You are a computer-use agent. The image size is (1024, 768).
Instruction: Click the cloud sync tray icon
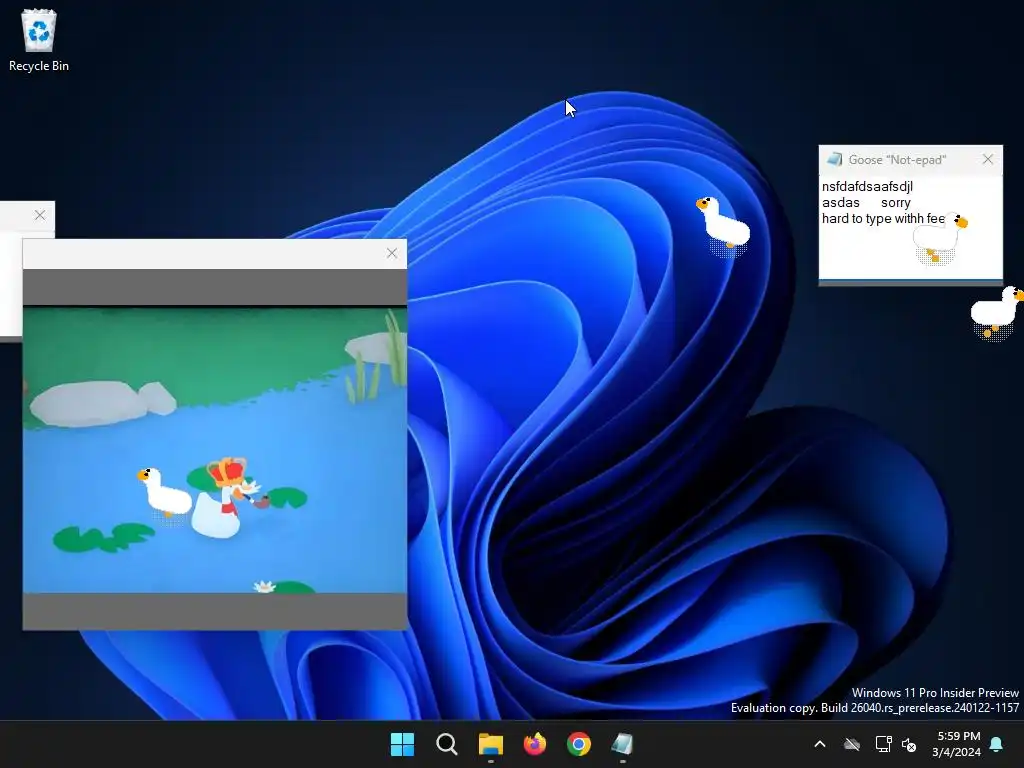tap(852, 744)
